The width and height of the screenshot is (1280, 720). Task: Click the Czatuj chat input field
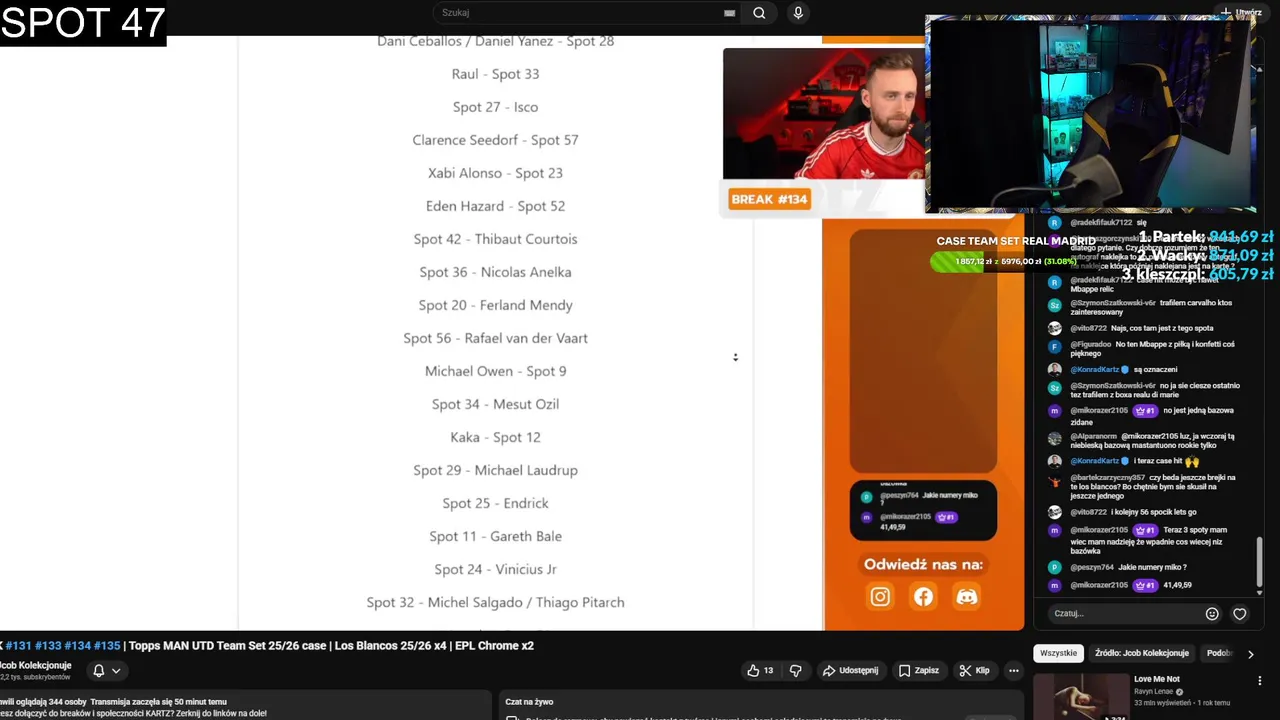point(1125,614)
